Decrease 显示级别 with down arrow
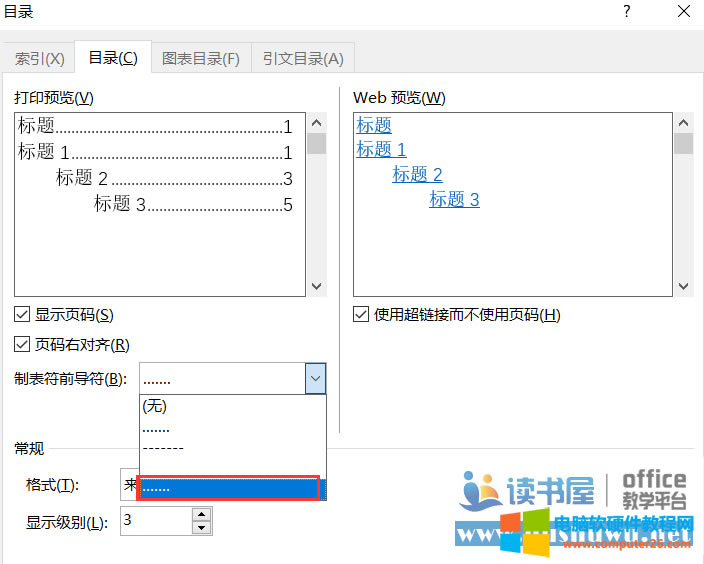The width and height of the screenshot is (704, 564). [201, 528]
